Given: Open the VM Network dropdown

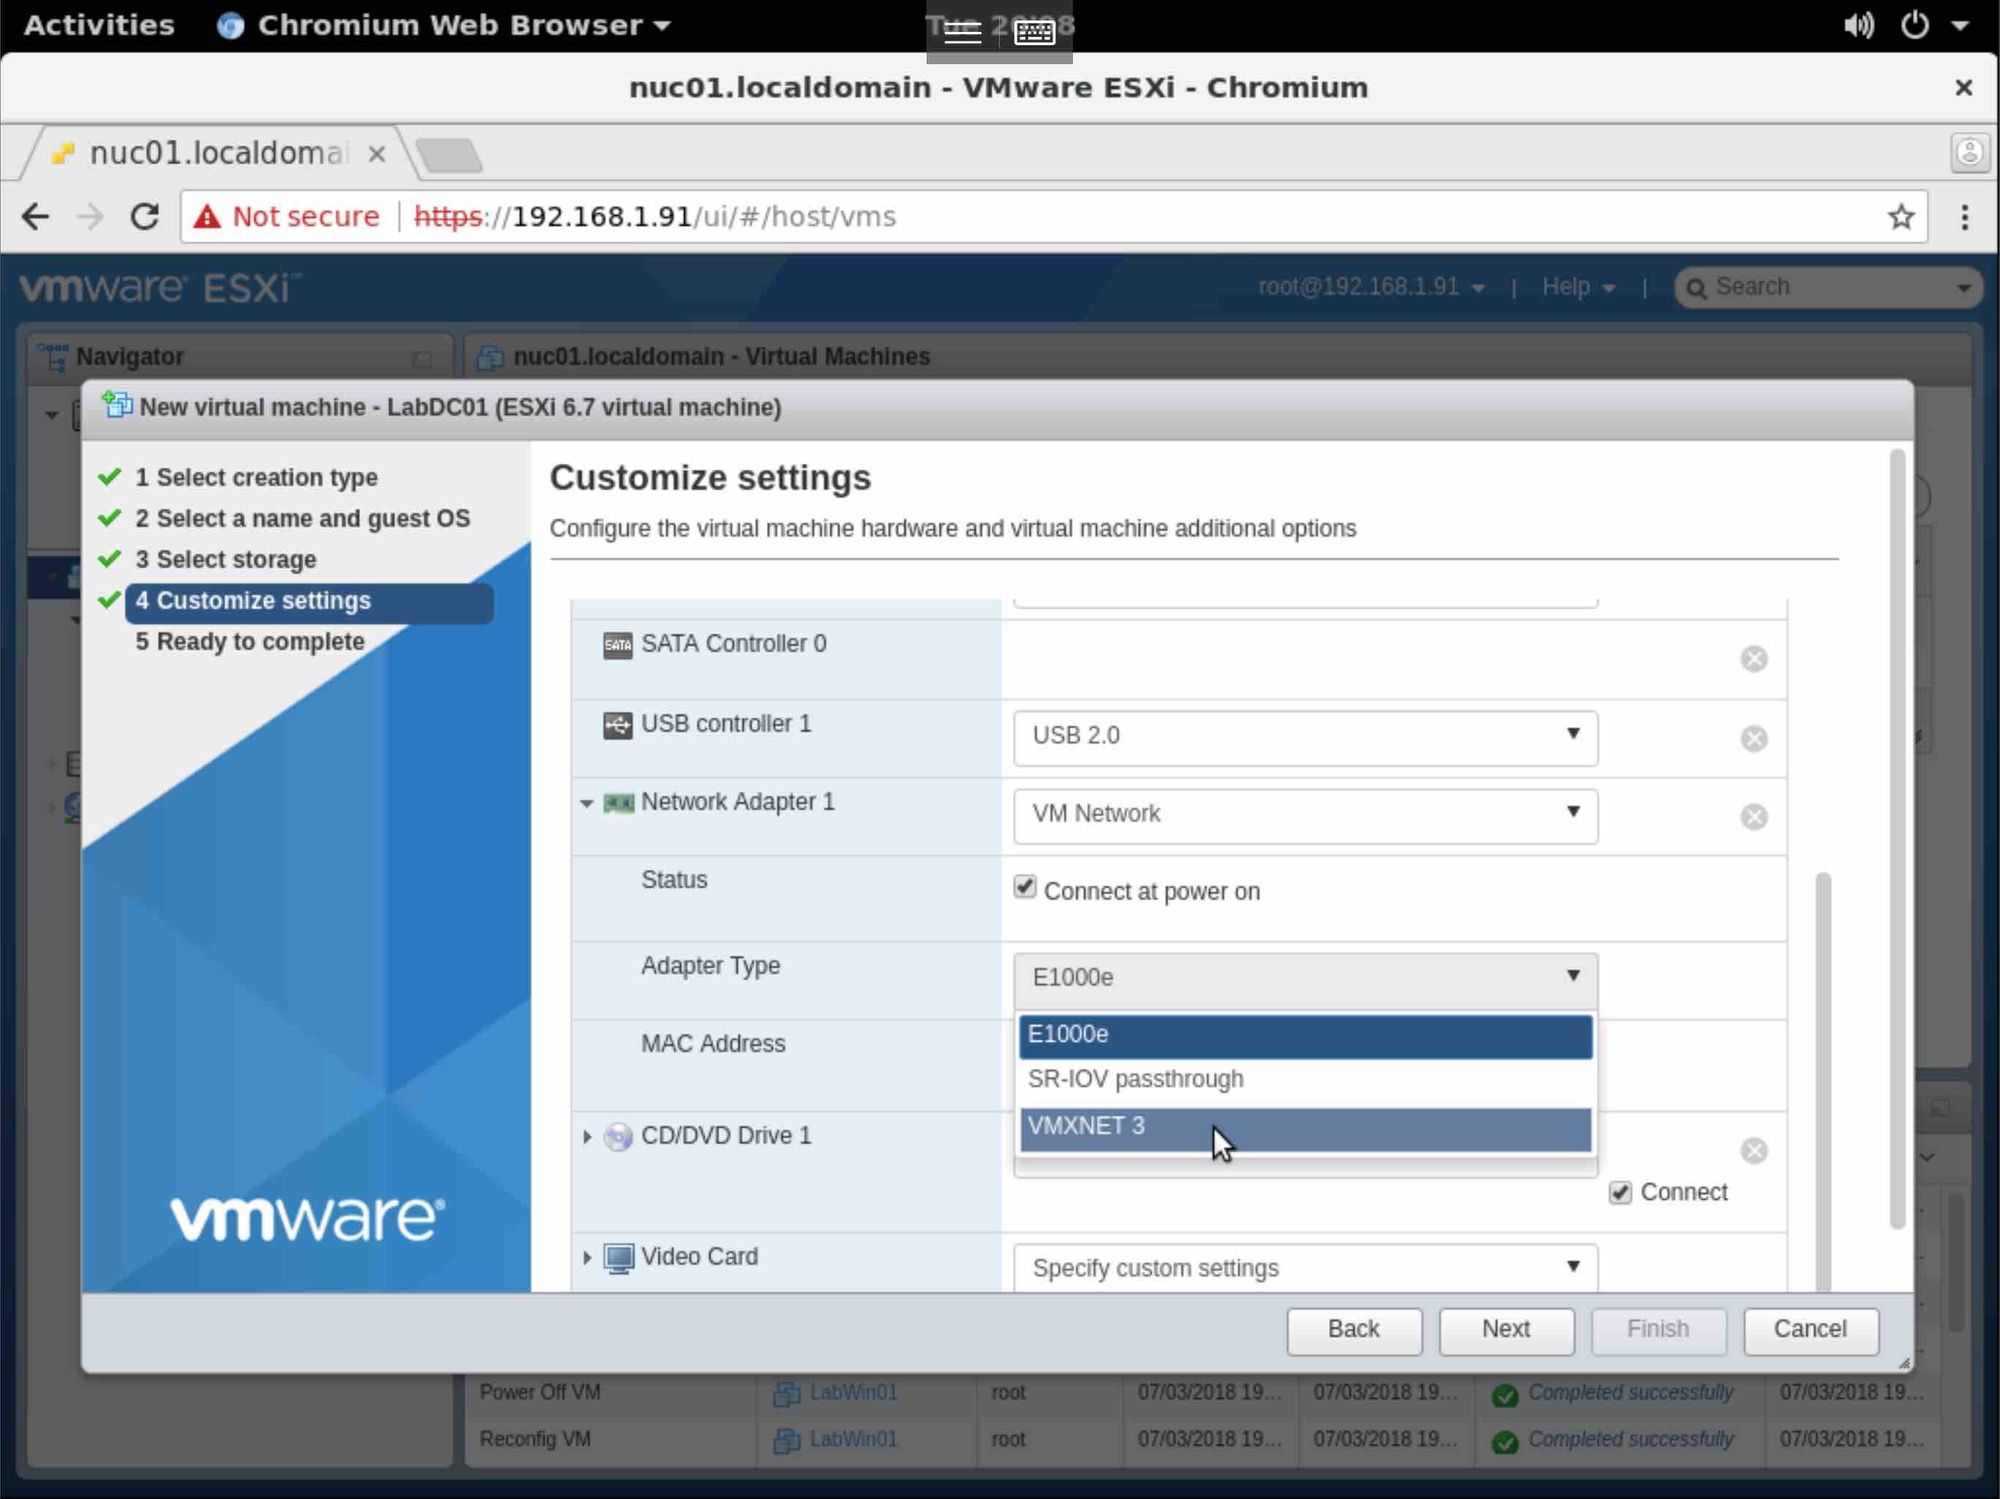Looking at the screenshot, I should tap(1305, 816).
